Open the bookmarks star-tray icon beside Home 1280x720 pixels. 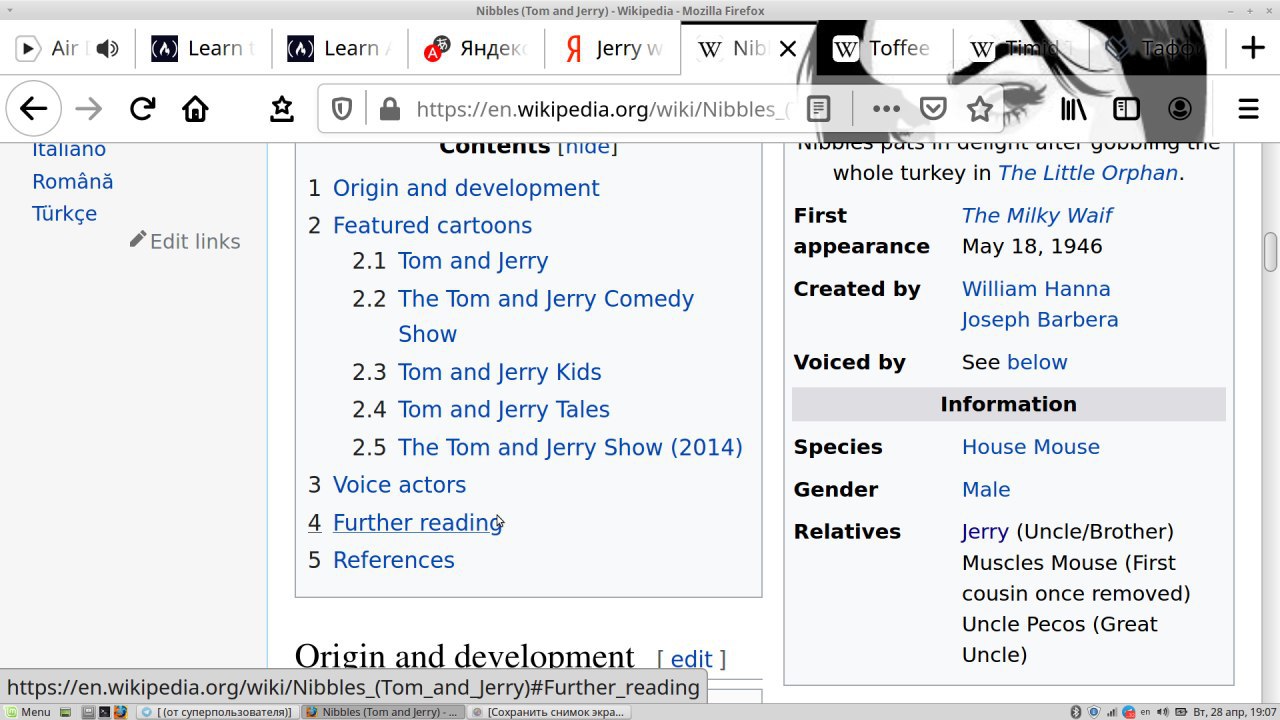click(x=282, y=108)
